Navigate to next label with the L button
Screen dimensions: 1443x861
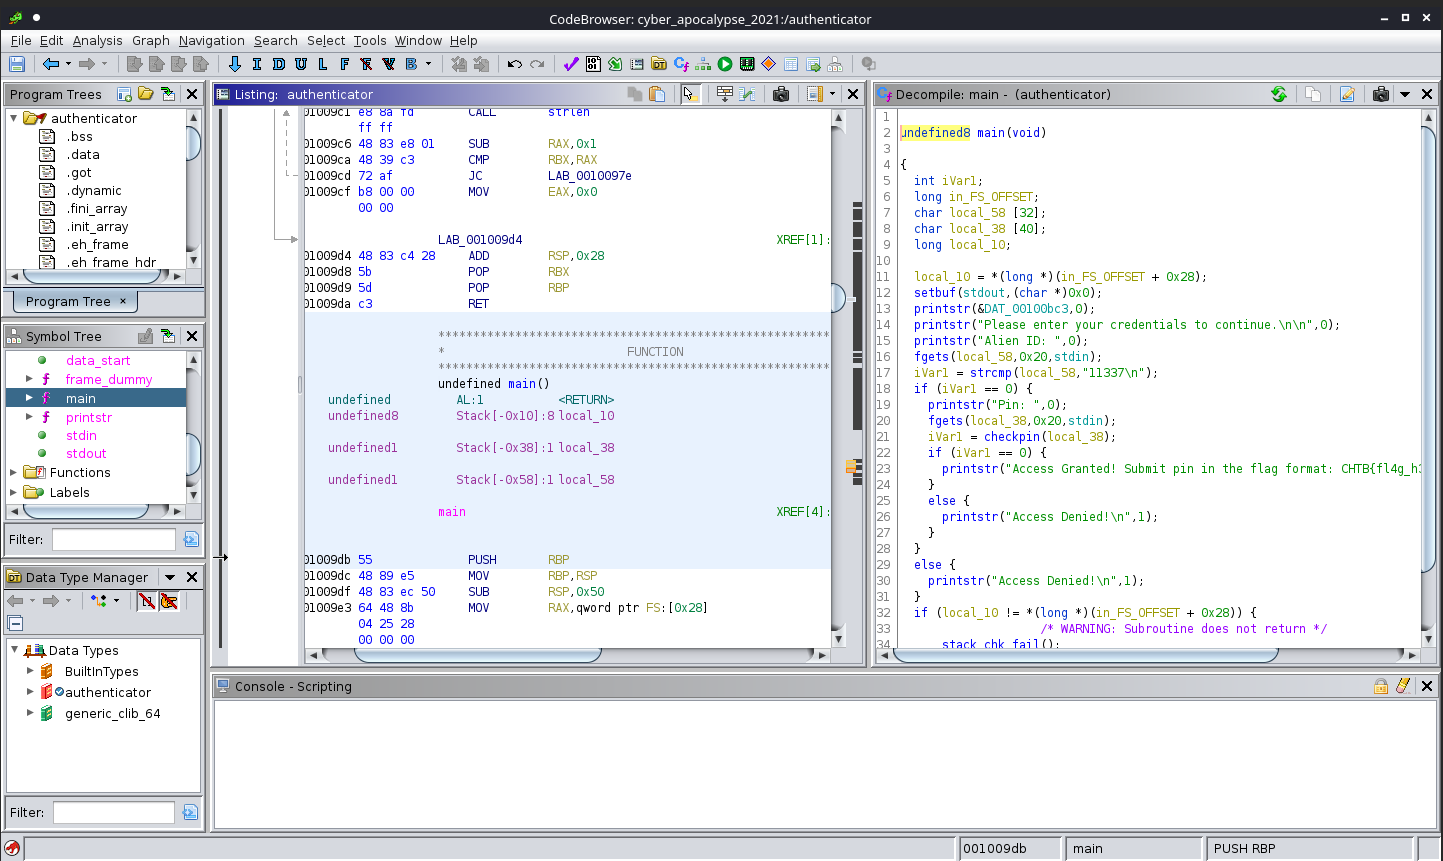click(322, 64)
